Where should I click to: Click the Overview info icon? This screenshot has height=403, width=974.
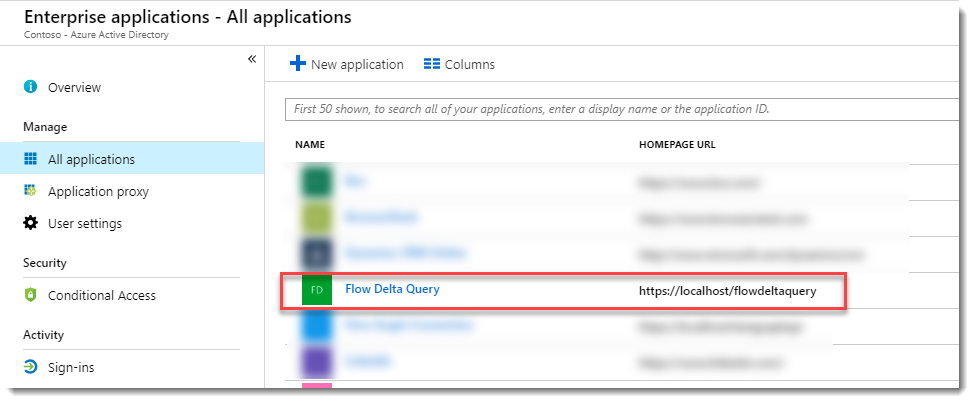coord(30,87)
